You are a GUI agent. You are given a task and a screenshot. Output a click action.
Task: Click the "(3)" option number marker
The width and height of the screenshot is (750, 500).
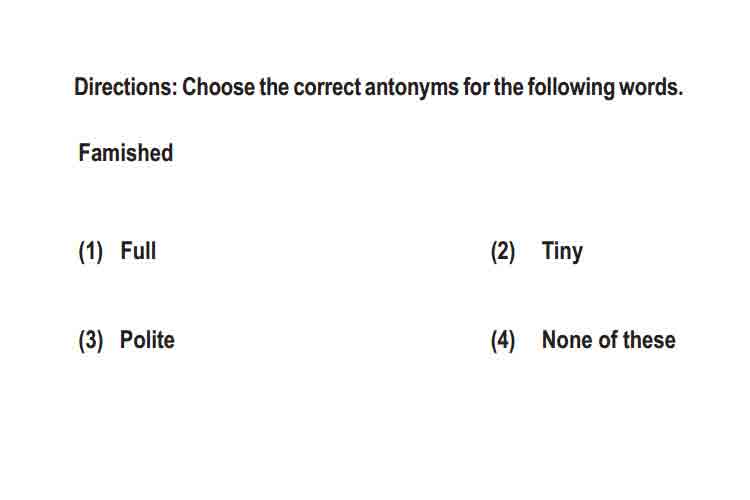pyautogui.click(x=90, y=341)
